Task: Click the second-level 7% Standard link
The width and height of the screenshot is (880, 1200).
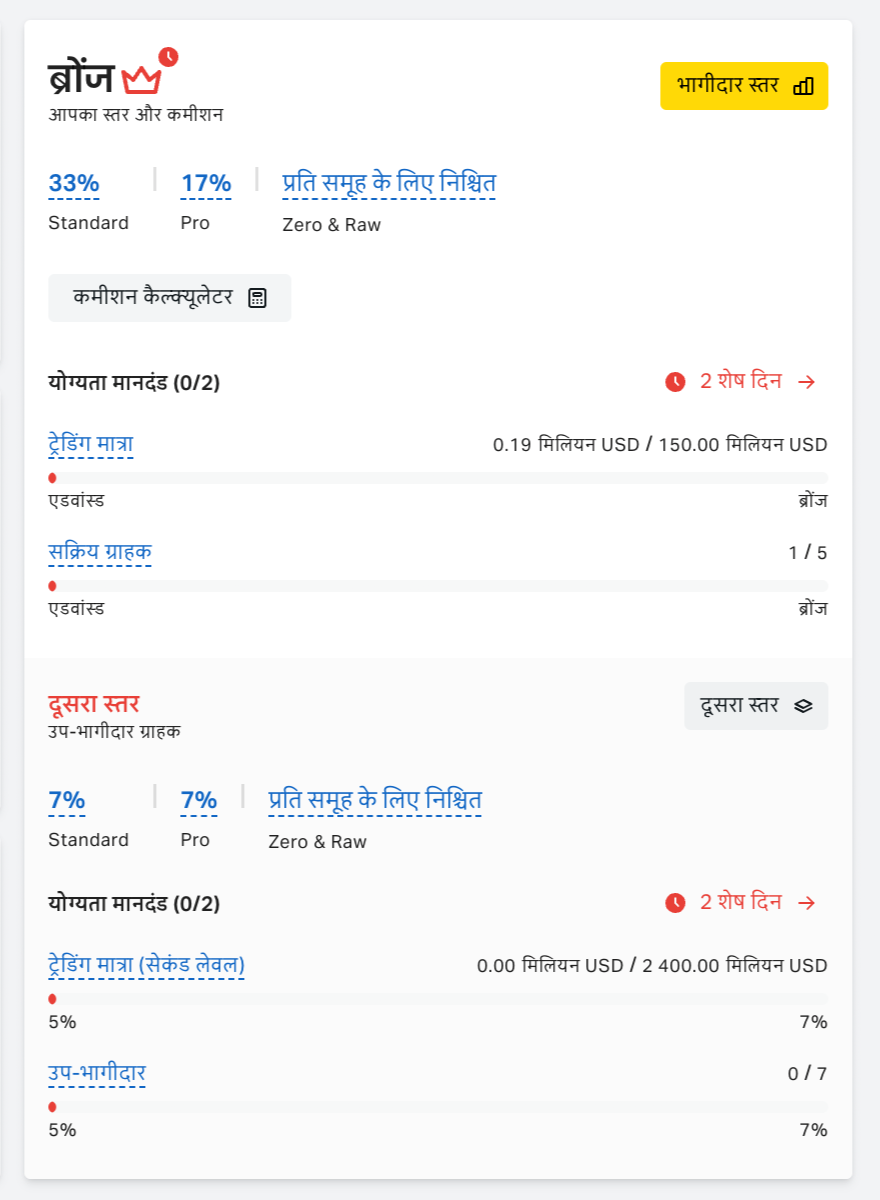Action: point(67,801)
